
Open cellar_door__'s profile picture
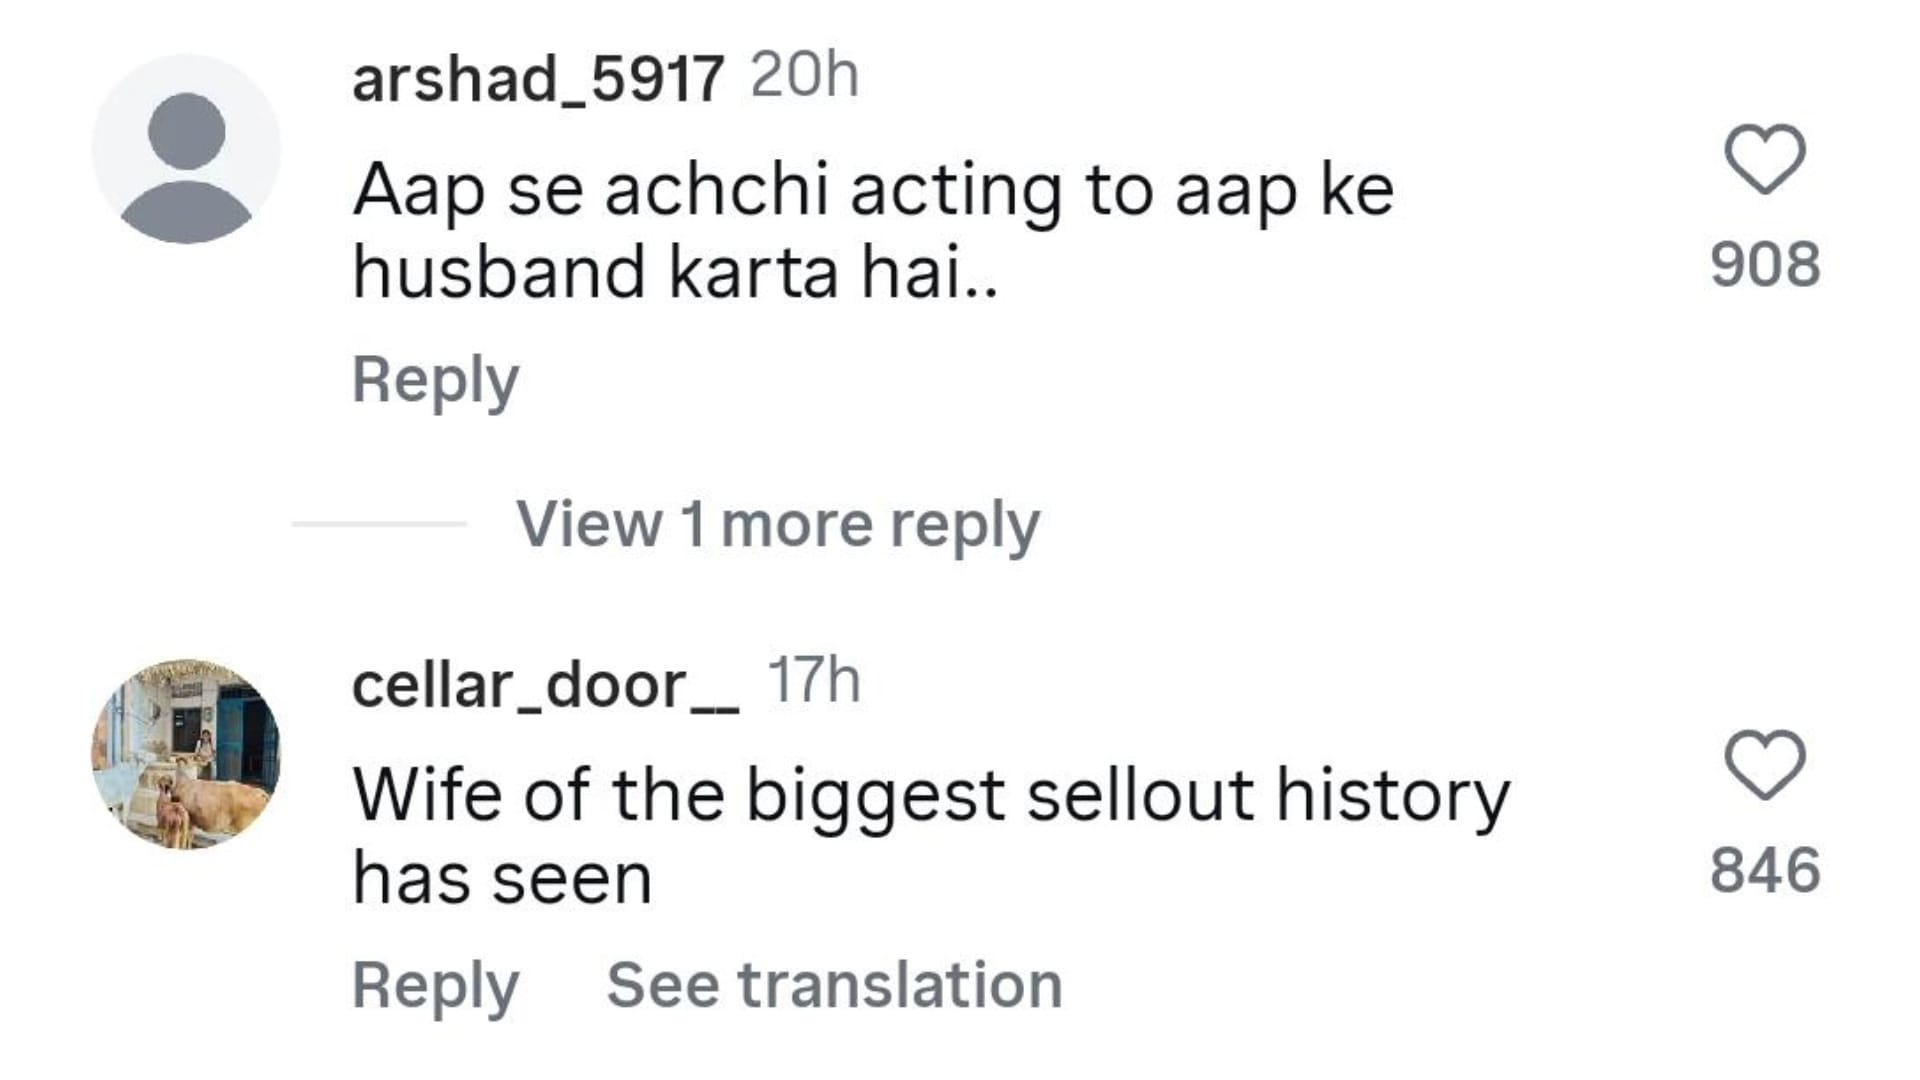[186, 754]
